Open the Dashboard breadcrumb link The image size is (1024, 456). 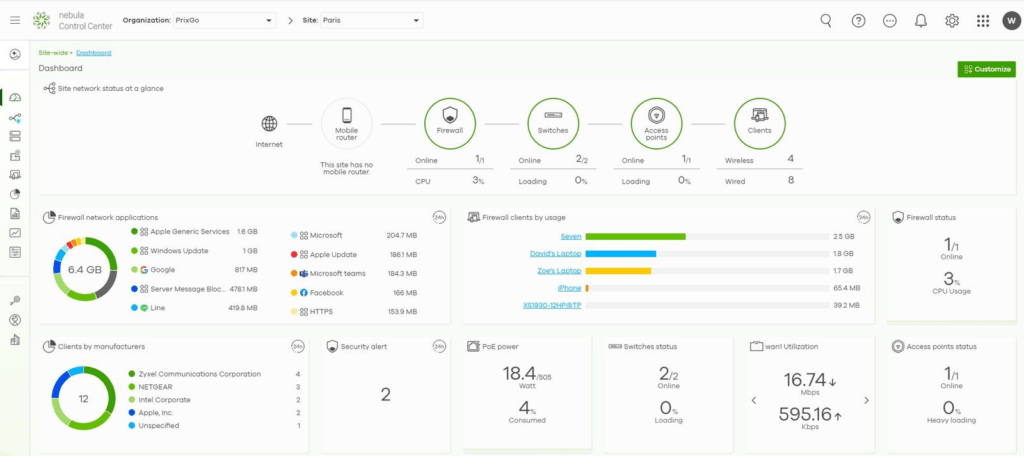[x=93, y=53]
